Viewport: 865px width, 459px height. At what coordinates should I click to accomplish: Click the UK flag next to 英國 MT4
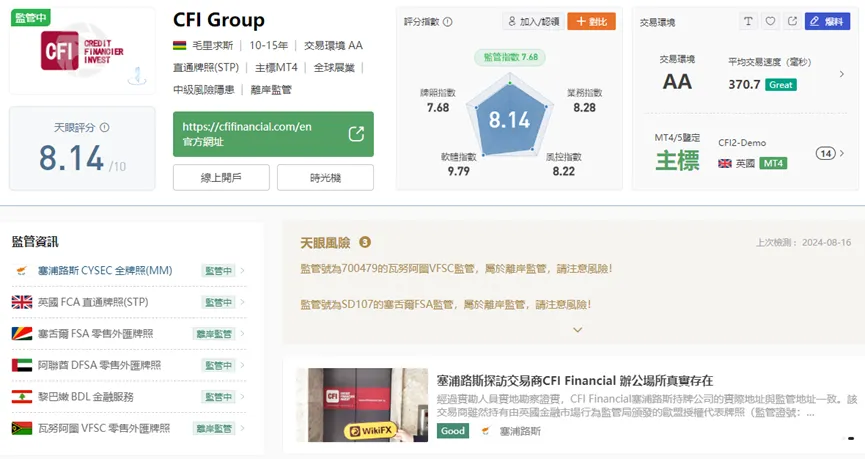725,163
